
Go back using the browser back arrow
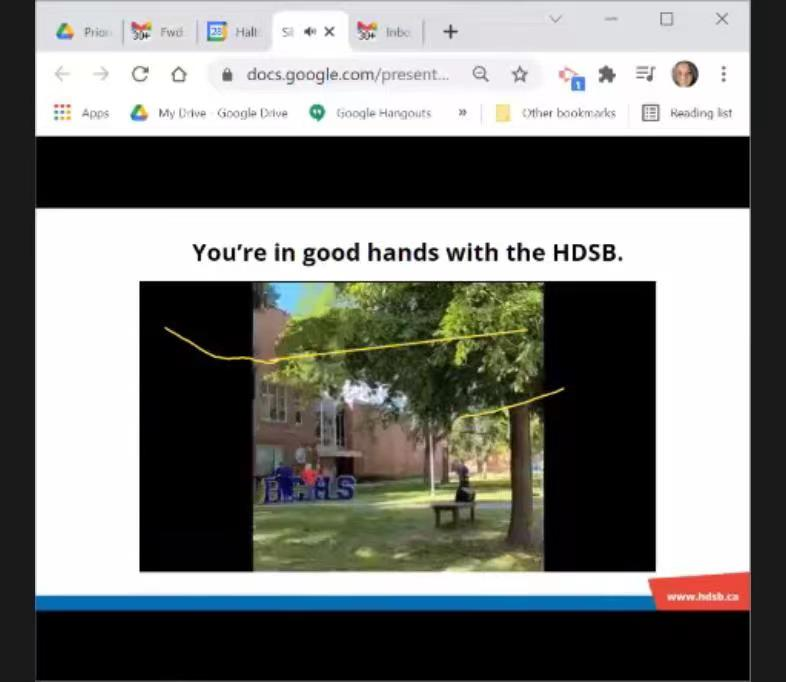(x=62, y=74)
